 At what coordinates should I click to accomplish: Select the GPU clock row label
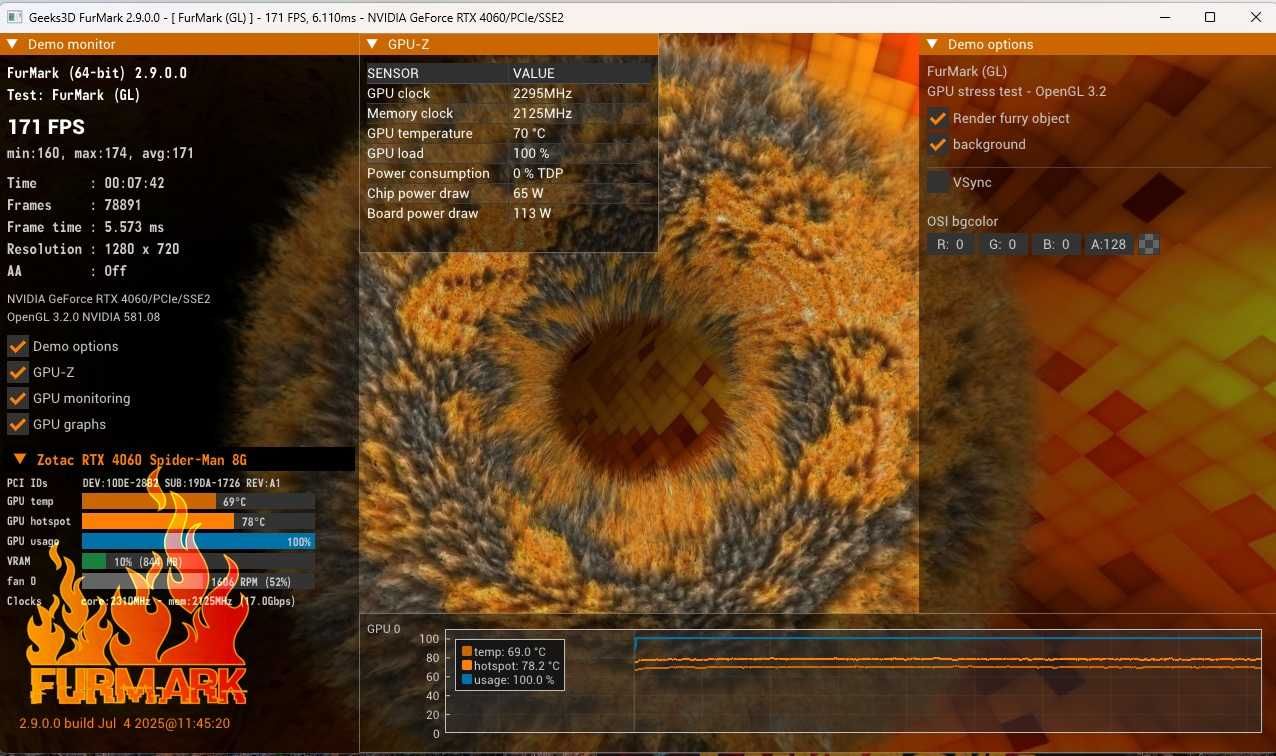[399, 93]
